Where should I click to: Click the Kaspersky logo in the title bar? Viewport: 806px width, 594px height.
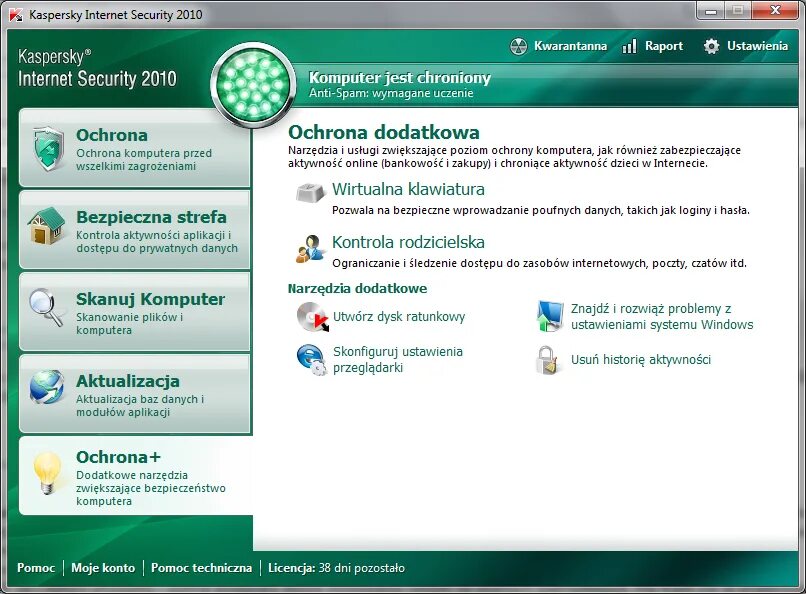pyautogui.click(x=16, y=14)
